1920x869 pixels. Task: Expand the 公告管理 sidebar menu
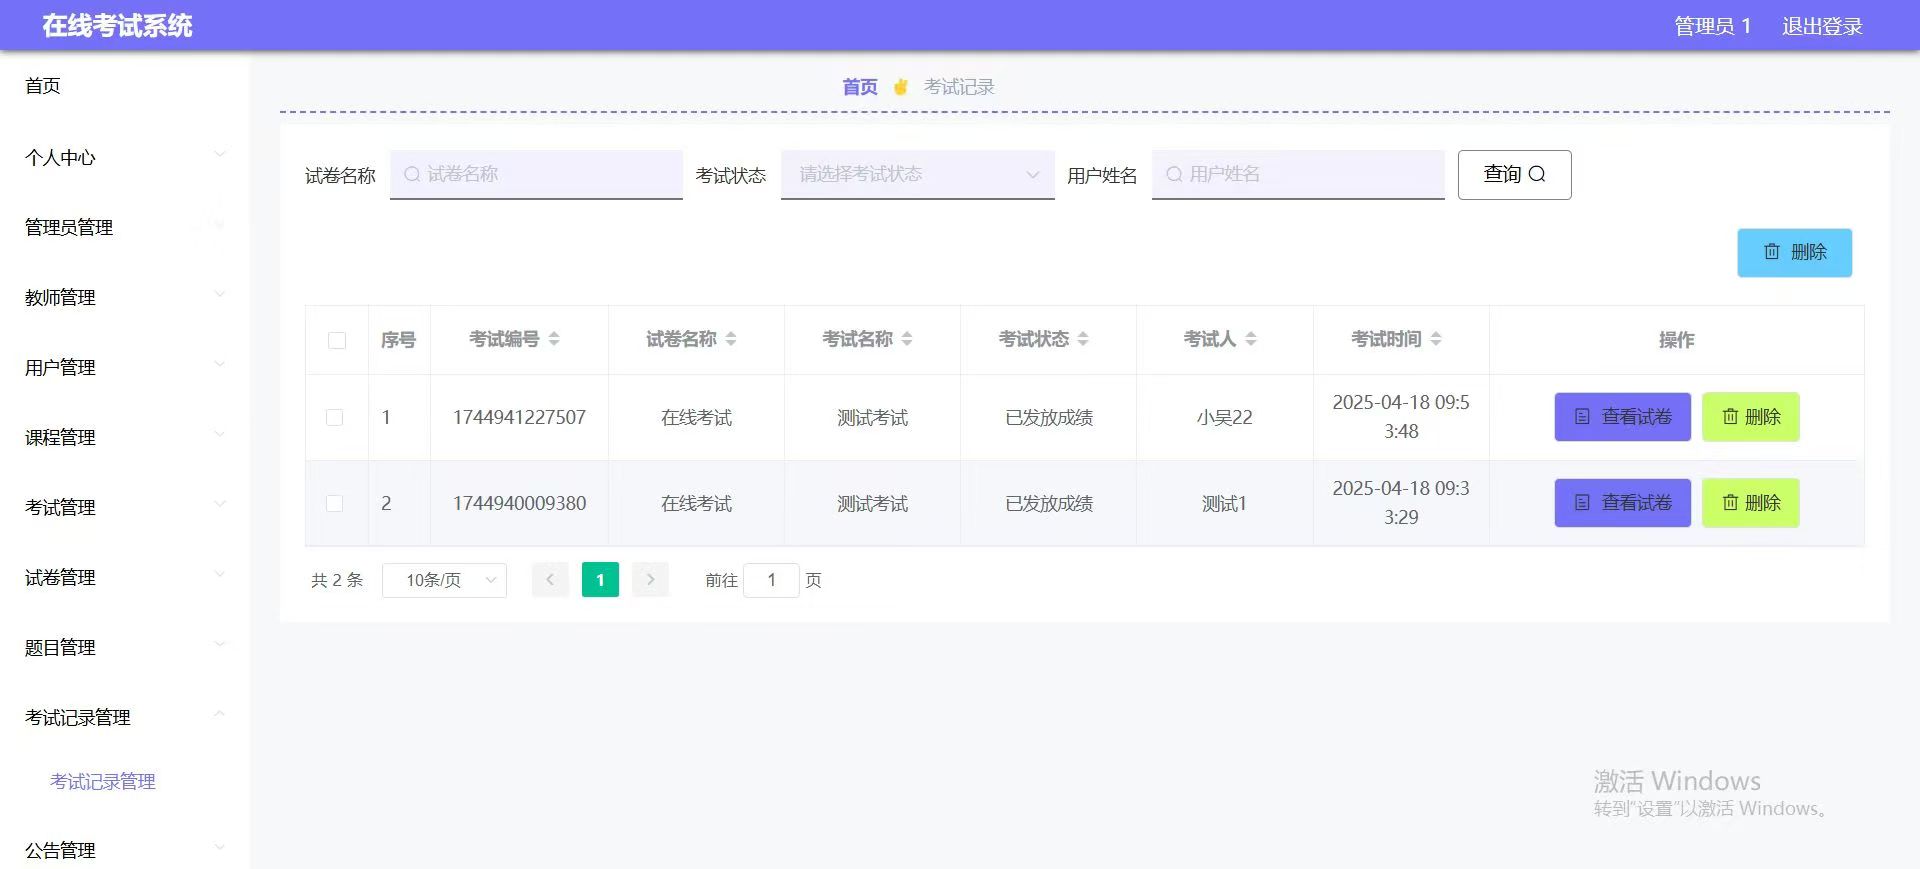pyautogui.click(x=124, y=850)
